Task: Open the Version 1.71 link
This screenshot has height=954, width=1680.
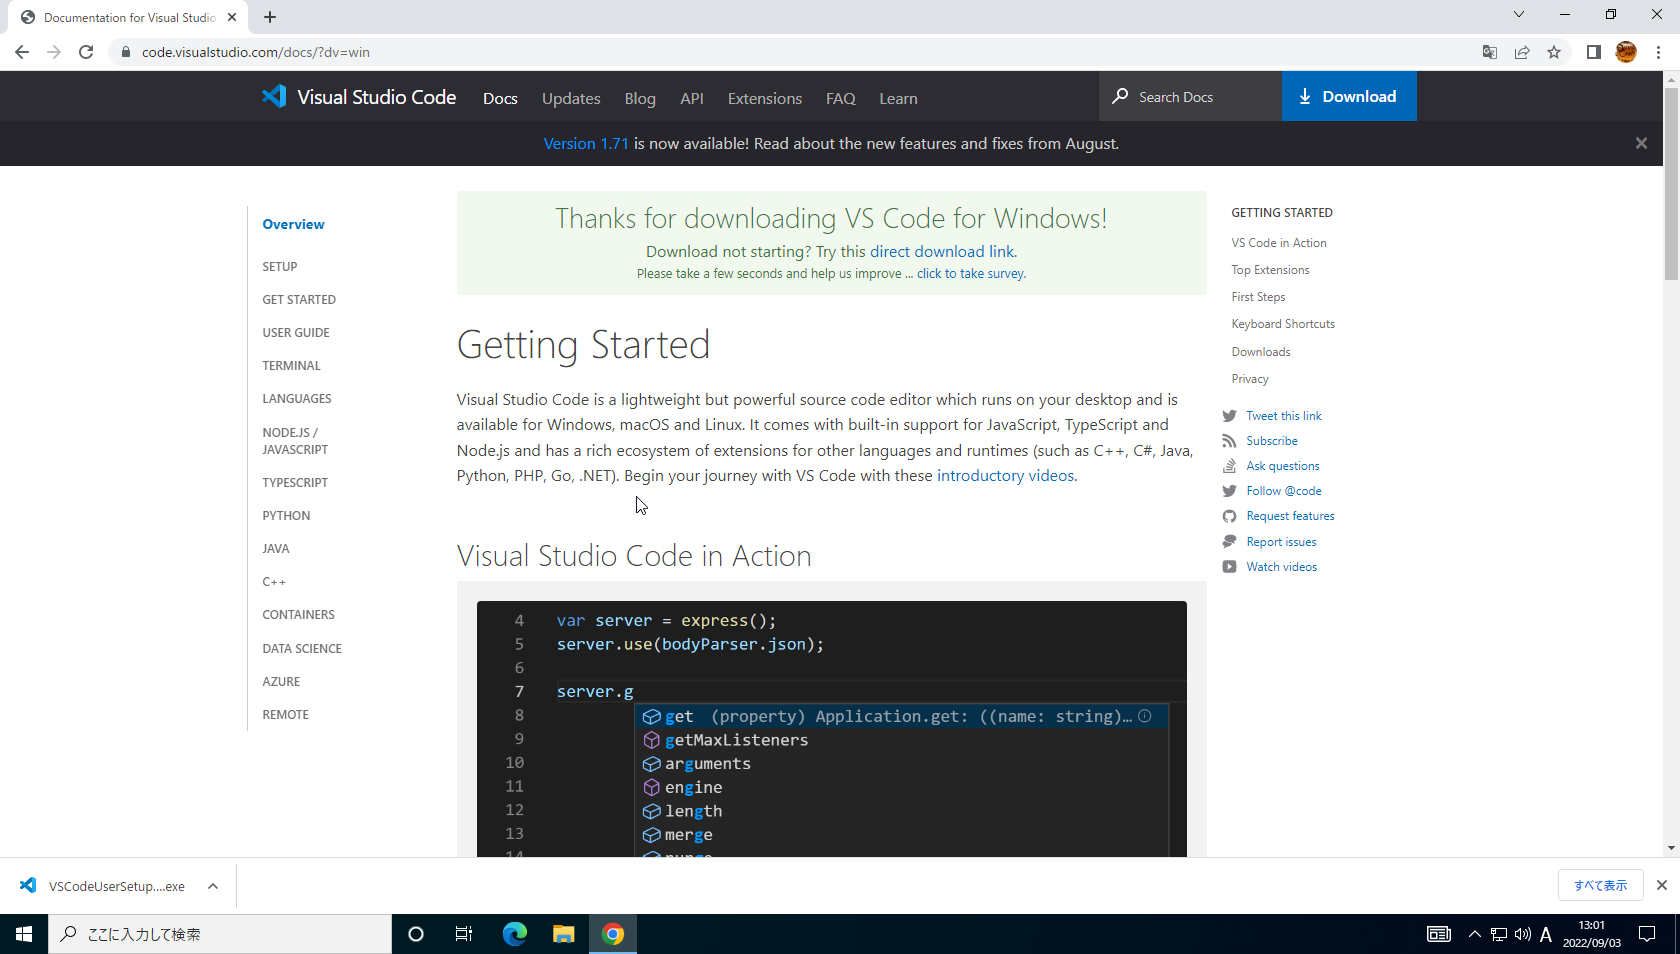Action: pyautogui.click(x=586, y=144)
